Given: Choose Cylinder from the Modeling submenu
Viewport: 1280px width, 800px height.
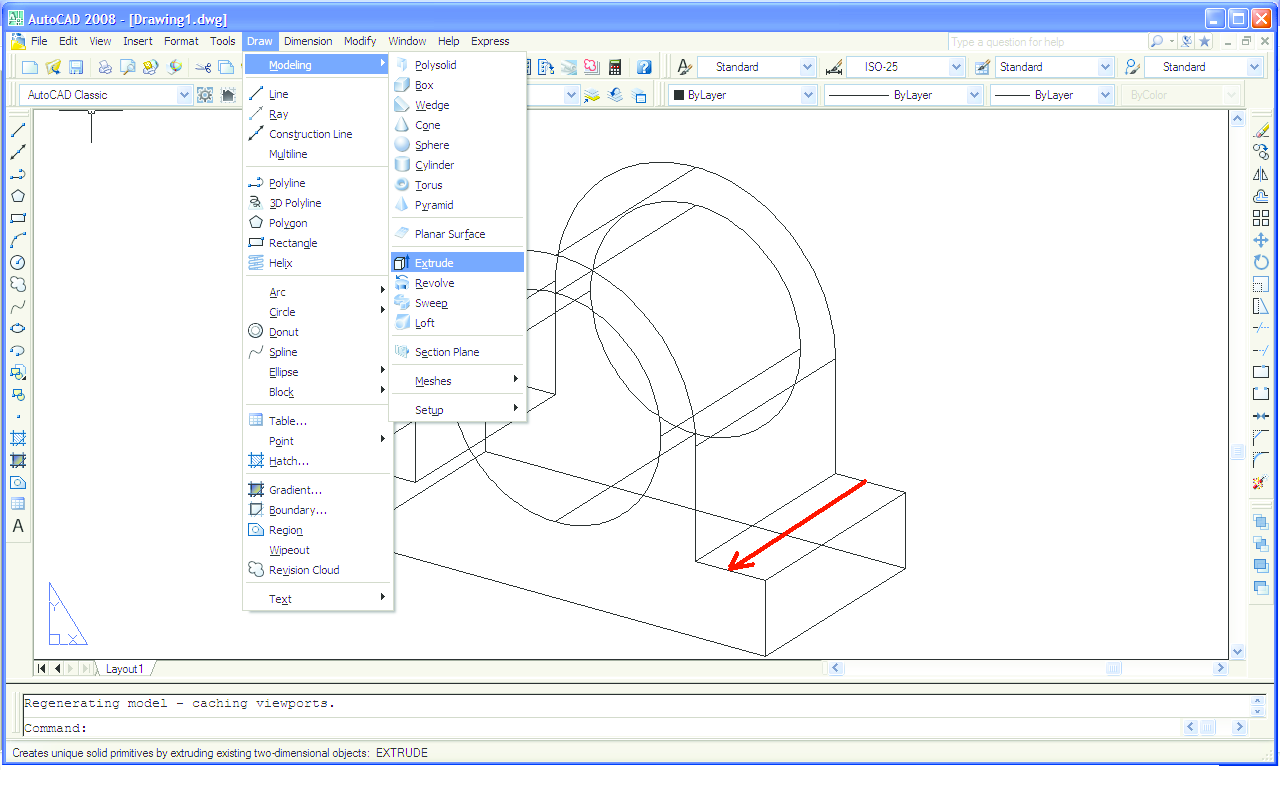Looking at the screenshot, I should (457, 165).
